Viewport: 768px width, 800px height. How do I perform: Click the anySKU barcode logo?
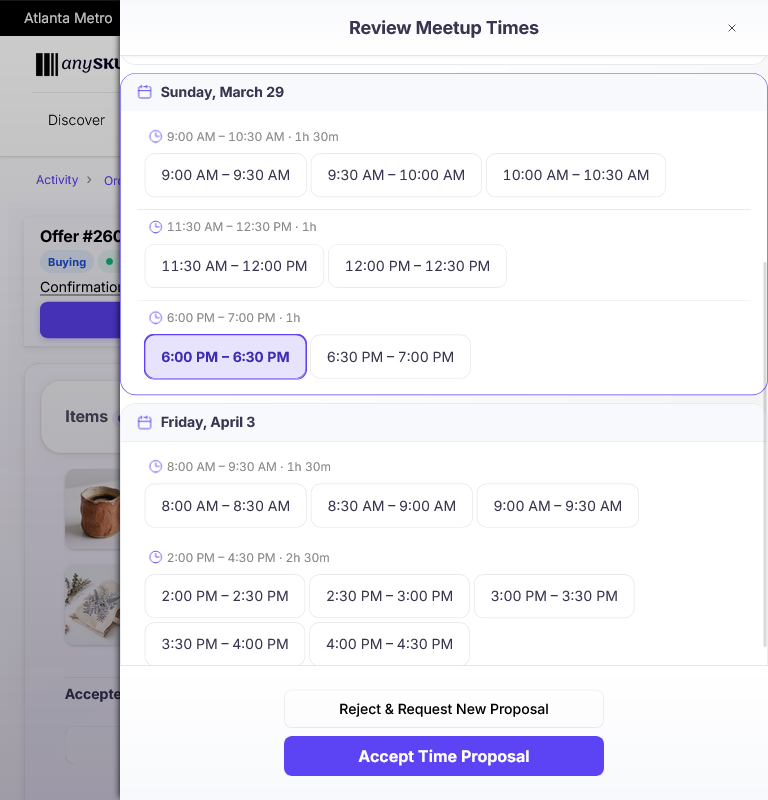[77, 64]
